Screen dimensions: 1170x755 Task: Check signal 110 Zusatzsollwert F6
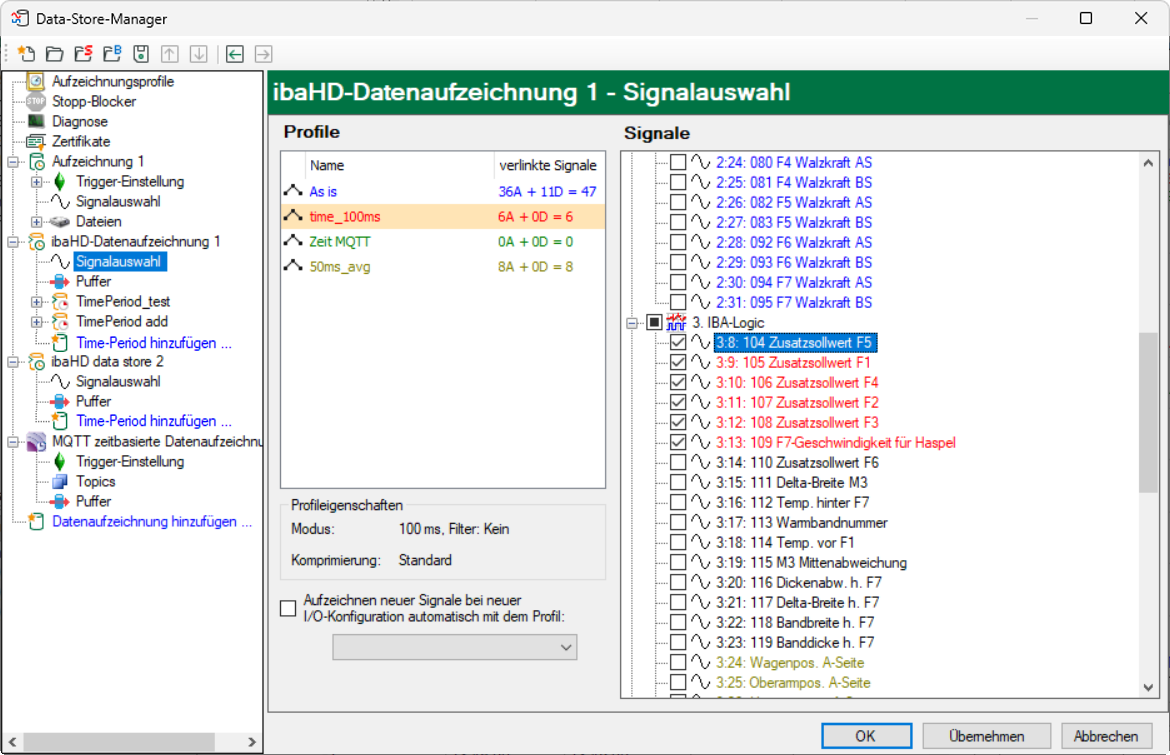pos(678,462)
